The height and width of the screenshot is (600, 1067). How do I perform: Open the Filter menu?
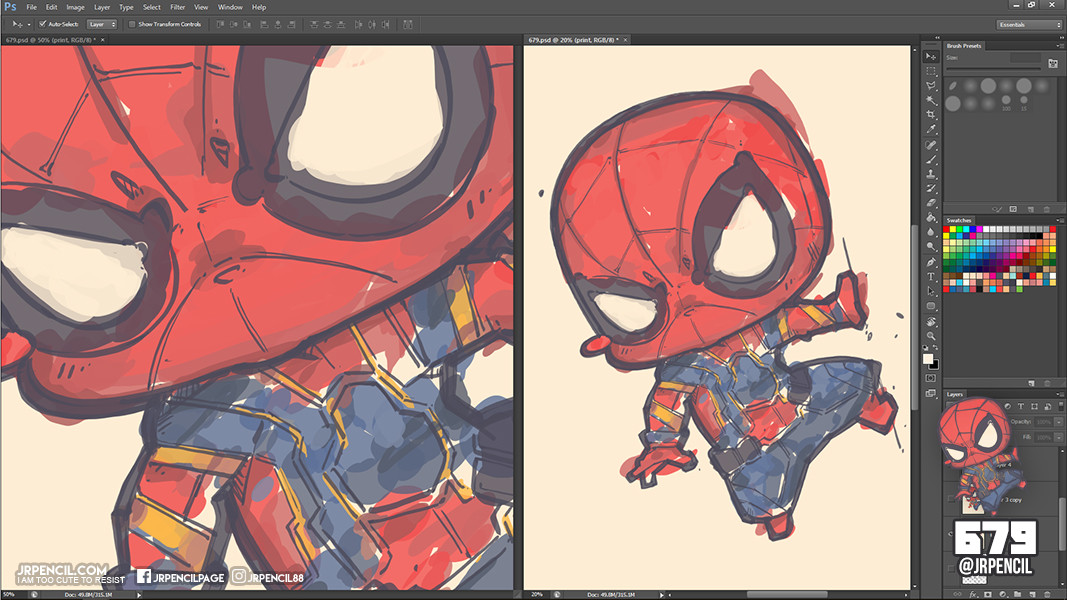pos(178,7)
